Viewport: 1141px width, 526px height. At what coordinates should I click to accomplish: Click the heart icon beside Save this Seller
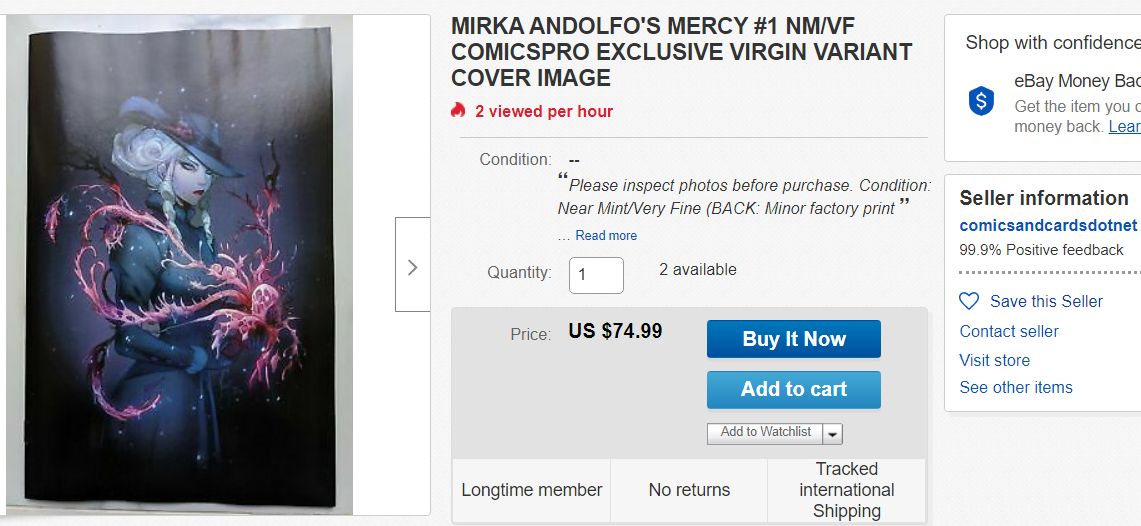pyautogui.click(x=969, y=301)
